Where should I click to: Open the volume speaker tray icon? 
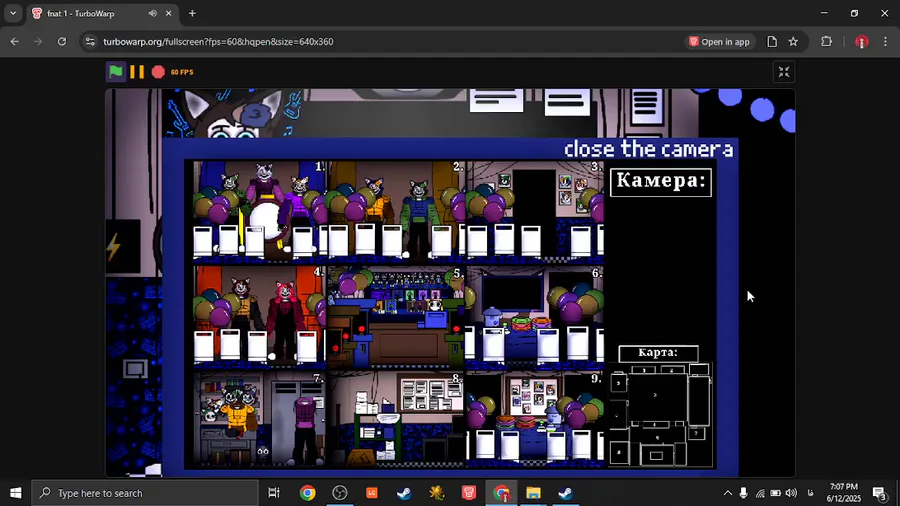[x=791, y=493]
